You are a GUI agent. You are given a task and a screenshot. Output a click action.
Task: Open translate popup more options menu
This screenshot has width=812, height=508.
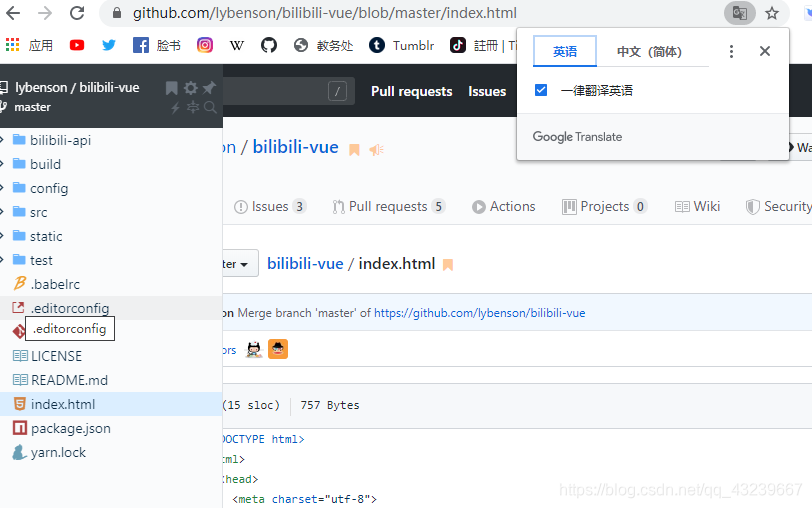click(731, 51)
